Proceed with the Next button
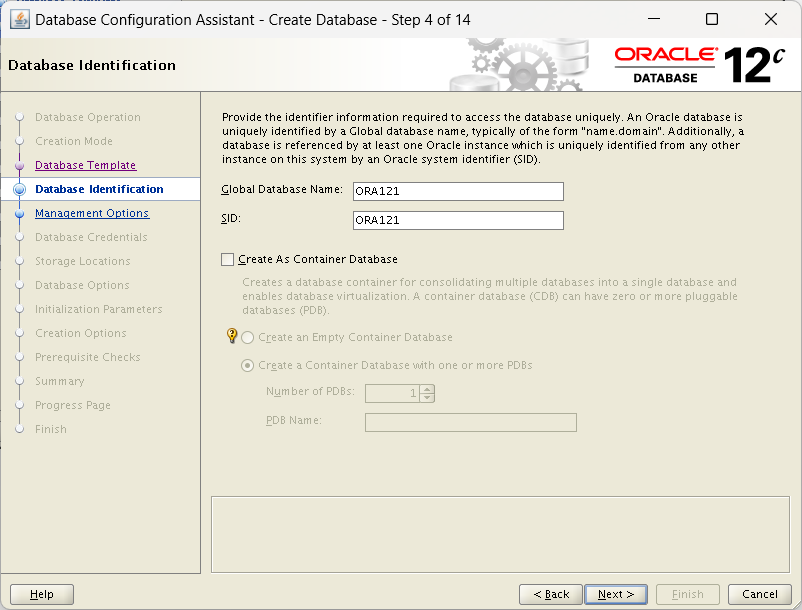 [616, 594]
